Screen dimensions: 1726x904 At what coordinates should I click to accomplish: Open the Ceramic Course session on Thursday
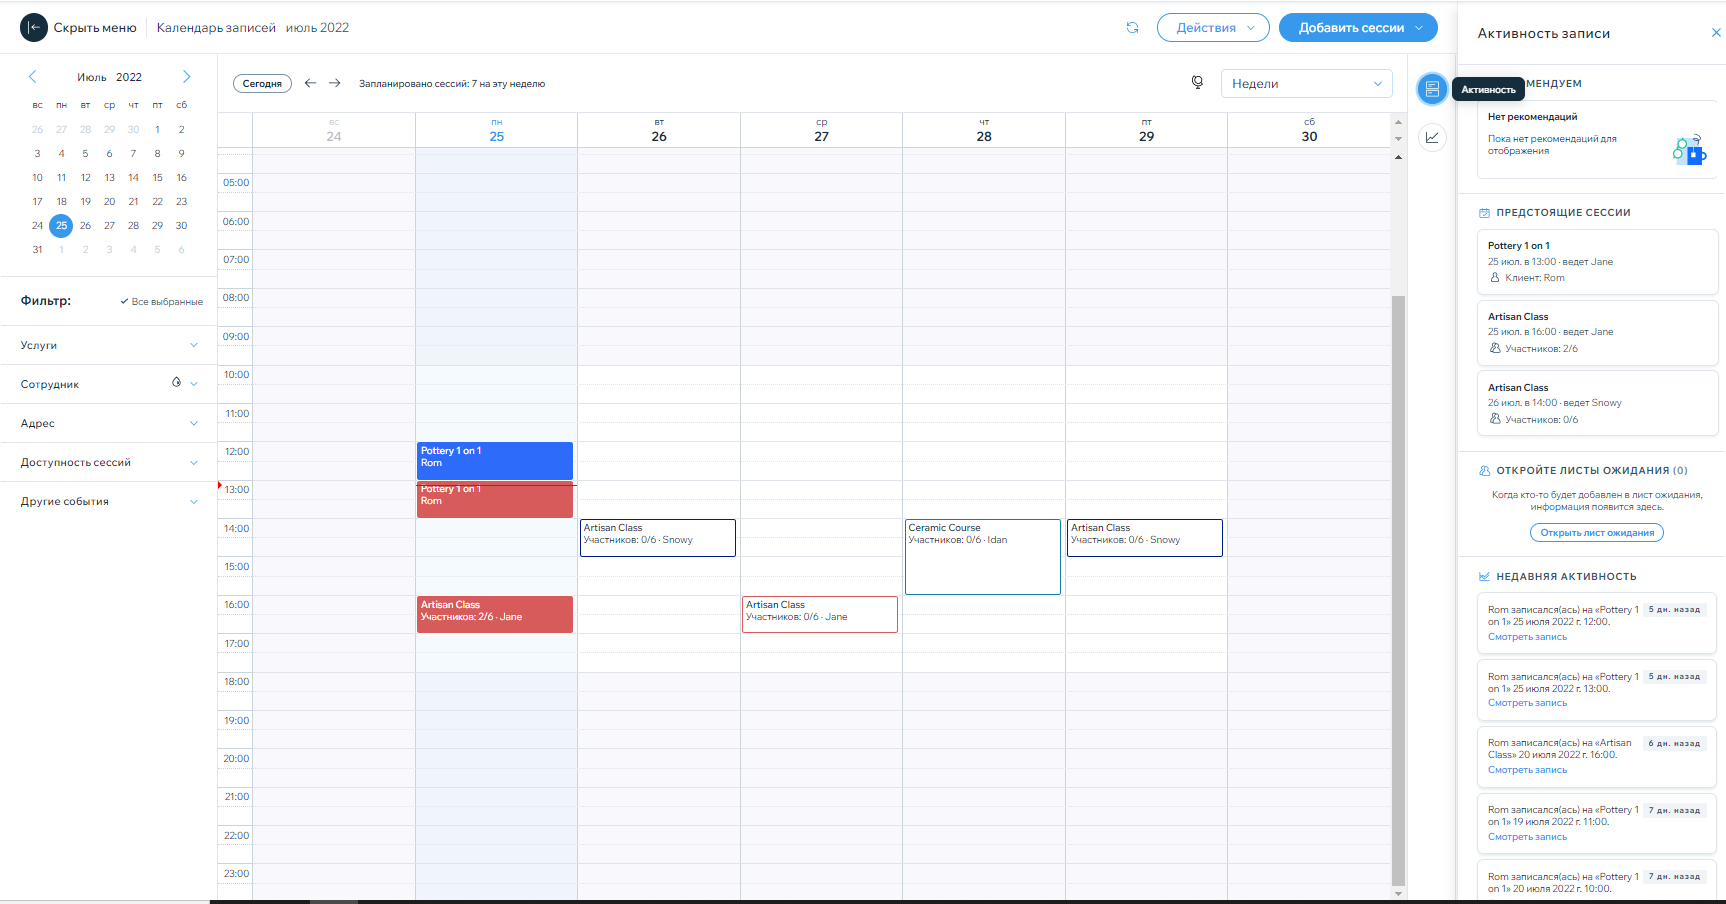[982, 556]
